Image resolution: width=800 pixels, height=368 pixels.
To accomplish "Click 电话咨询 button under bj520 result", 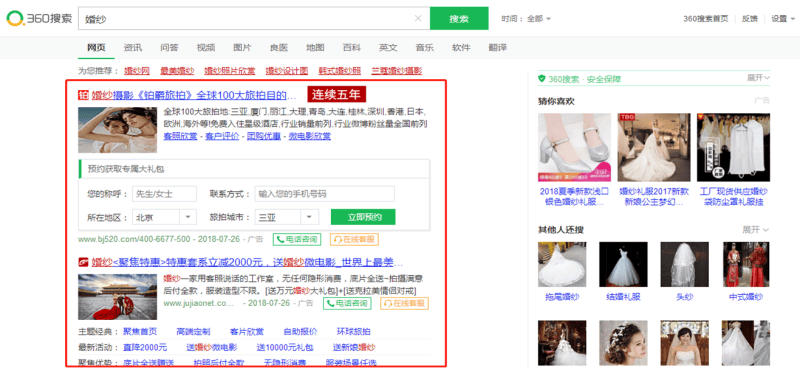I will (x=297, y=239).
